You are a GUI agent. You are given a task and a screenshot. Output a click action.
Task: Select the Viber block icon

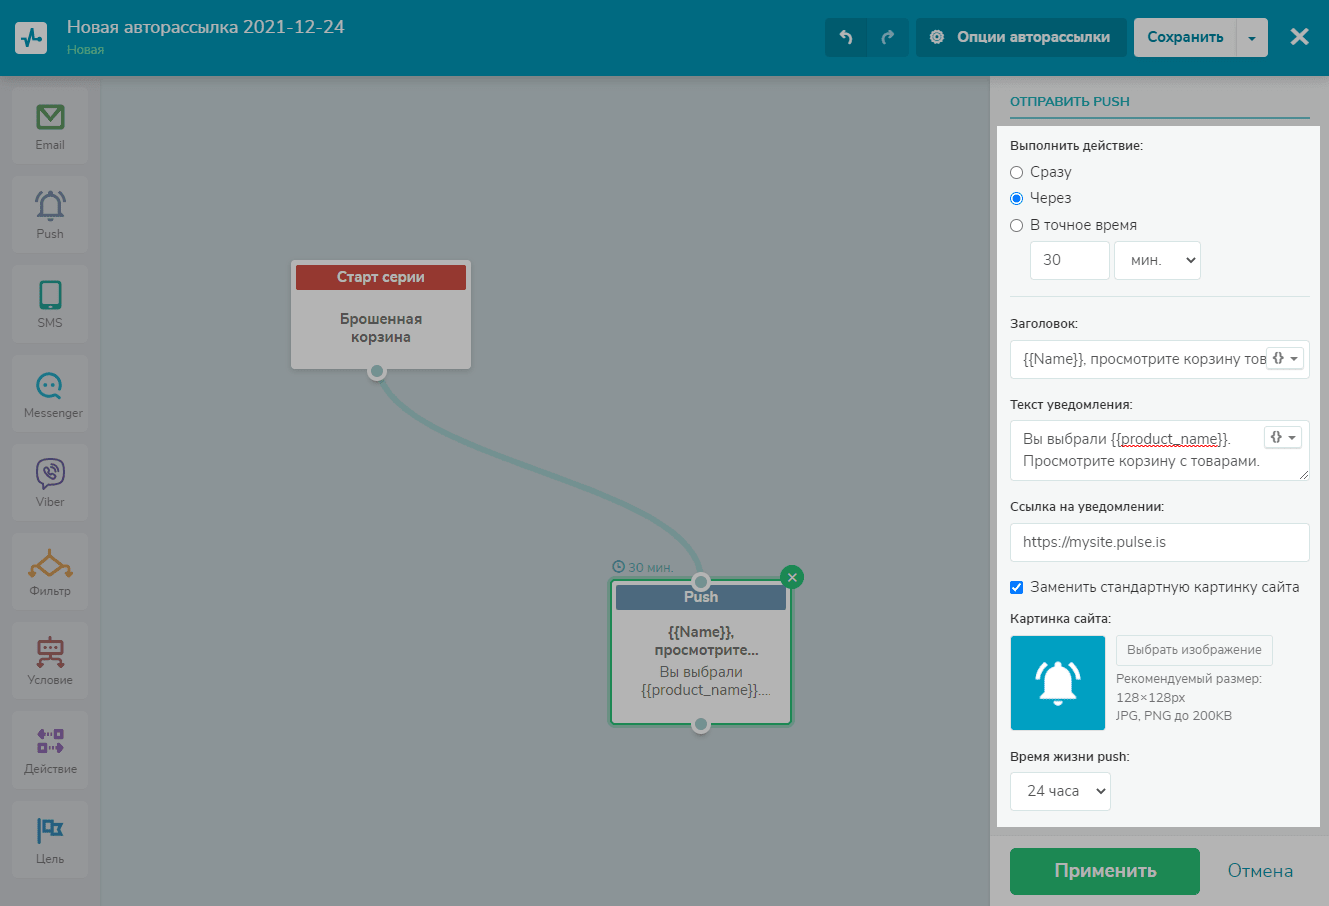point(50,483)
